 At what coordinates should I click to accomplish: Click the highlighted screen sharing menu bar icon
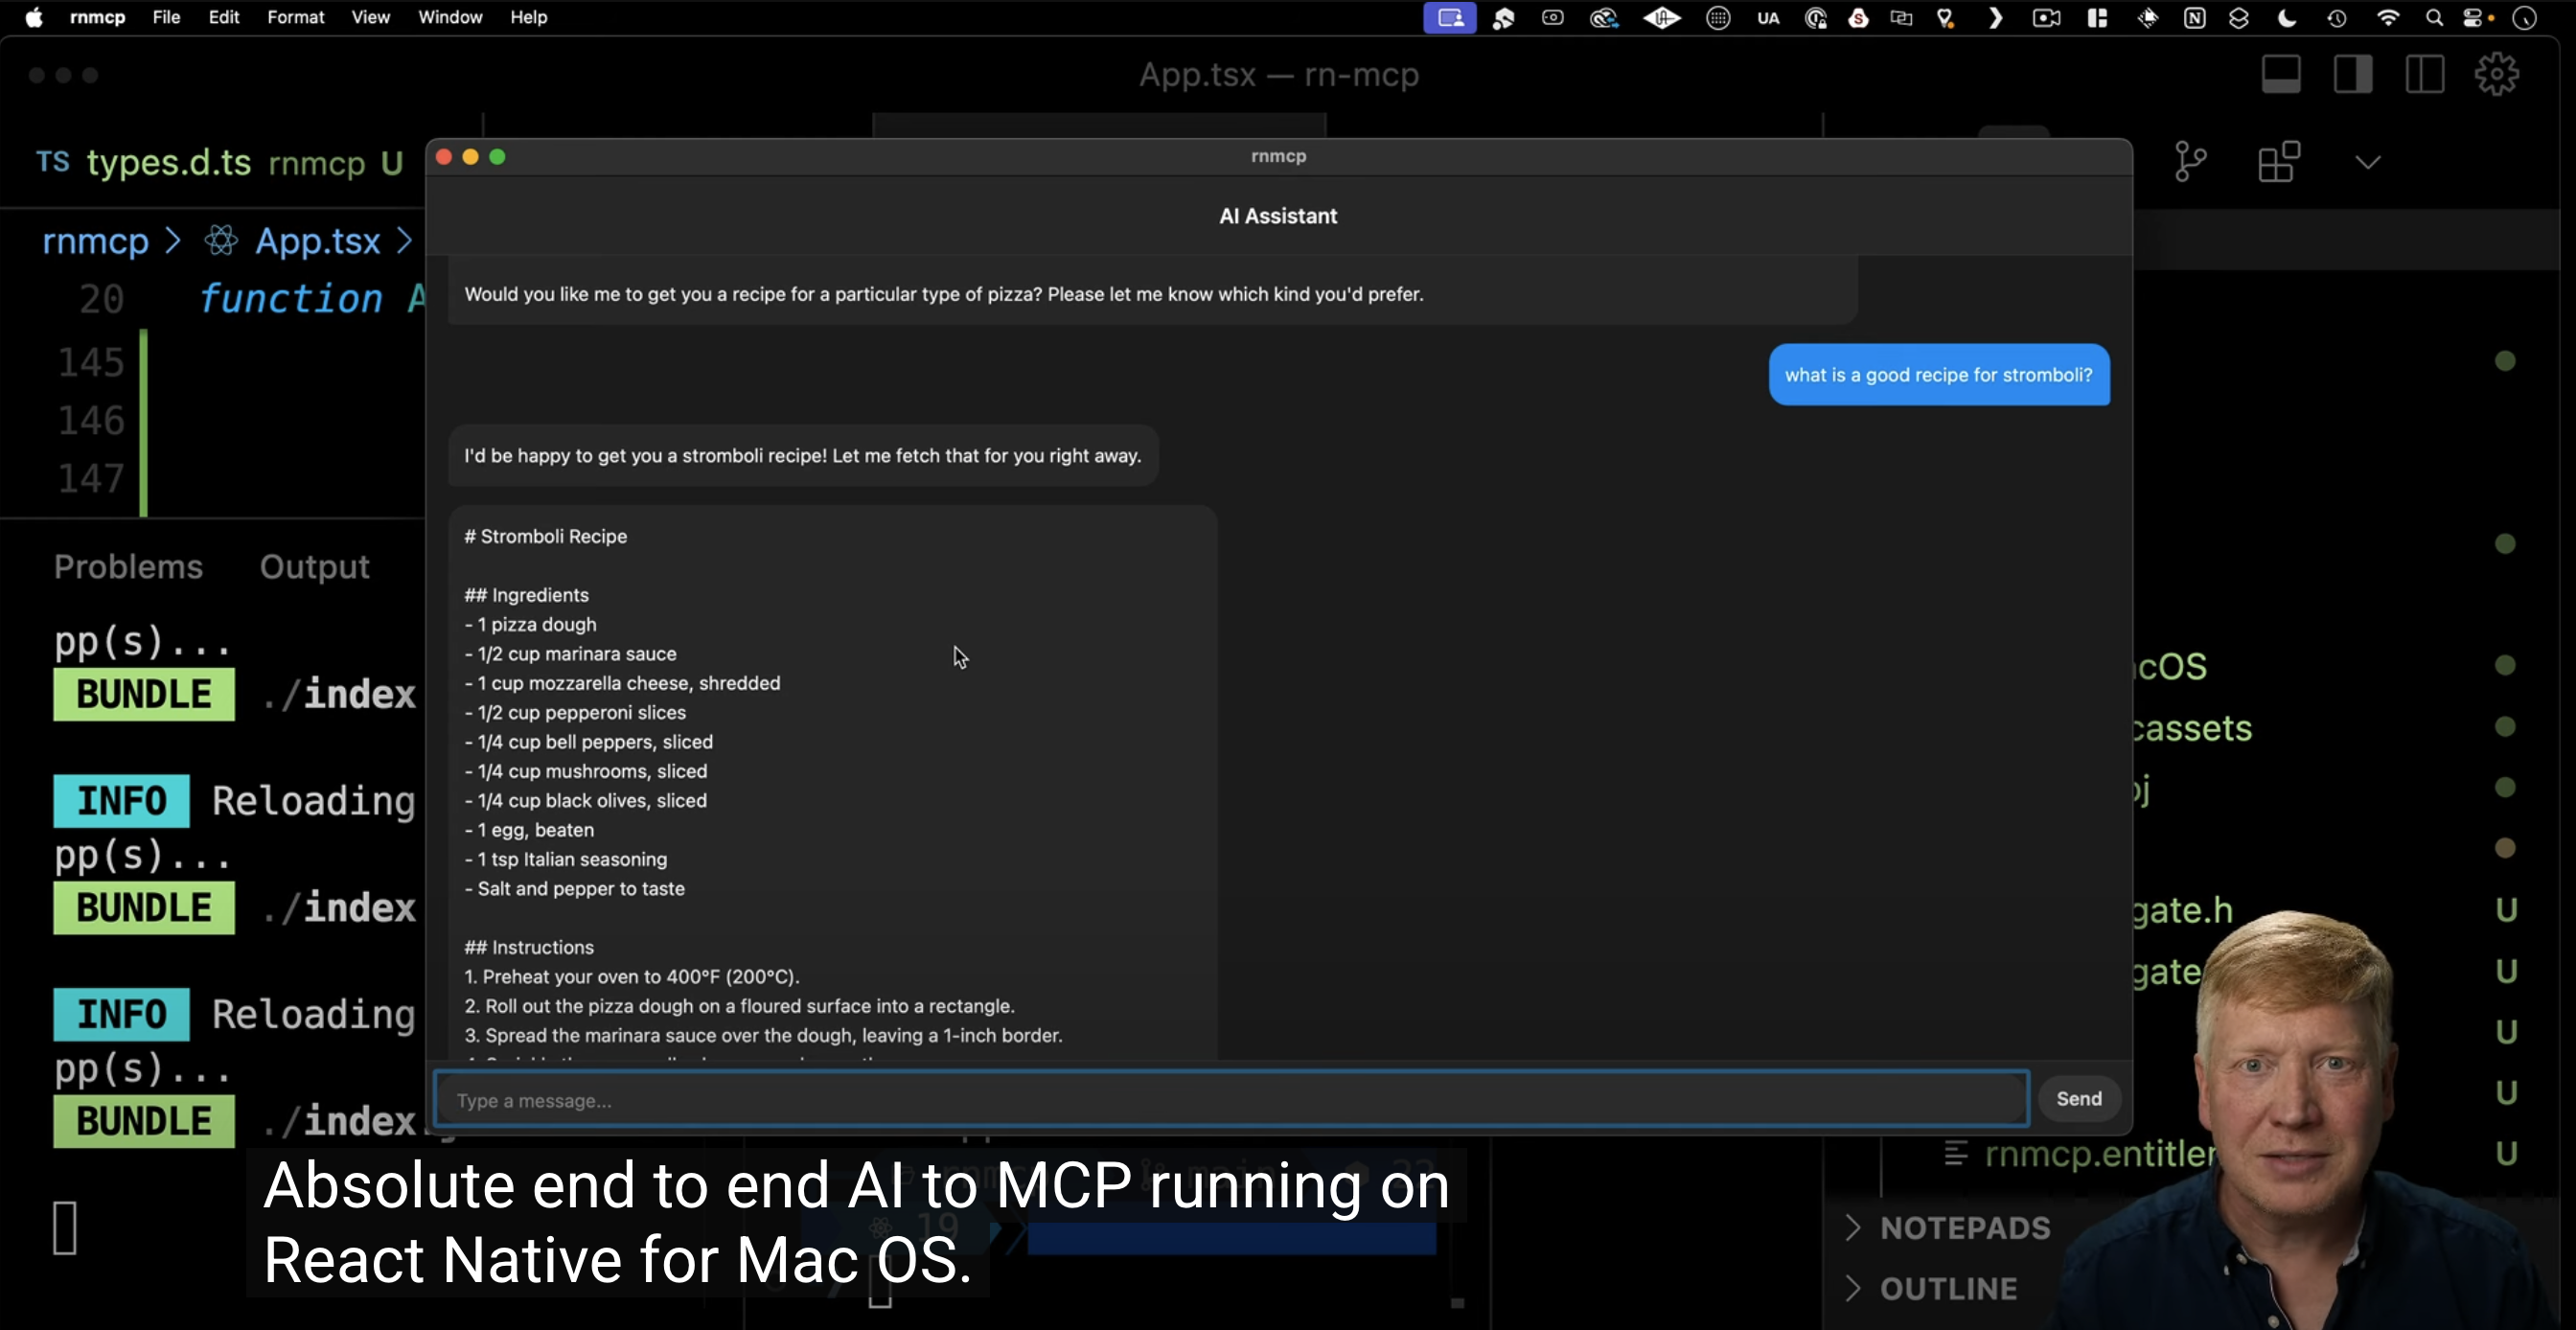pos(1449,17)
